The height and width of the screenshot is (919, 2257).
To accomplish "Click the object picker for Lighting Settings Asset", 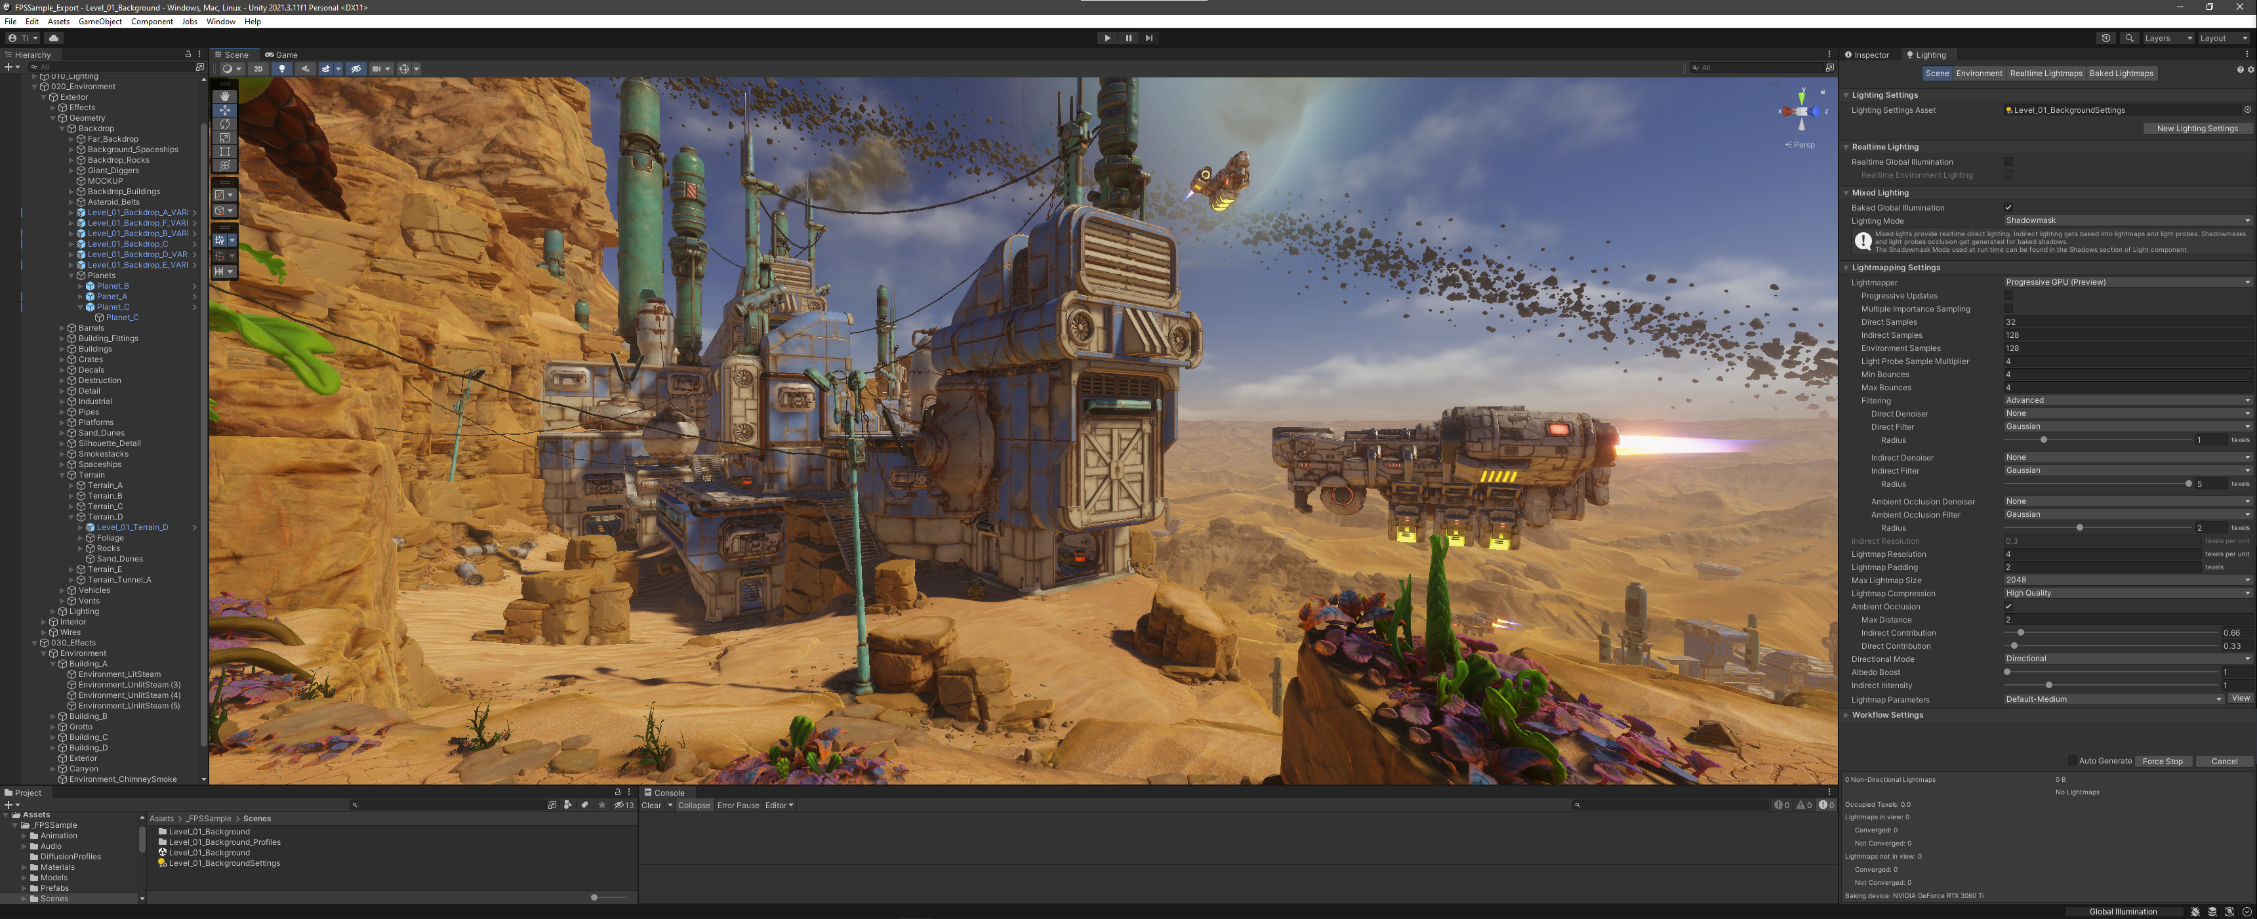I will point(2247,110).
